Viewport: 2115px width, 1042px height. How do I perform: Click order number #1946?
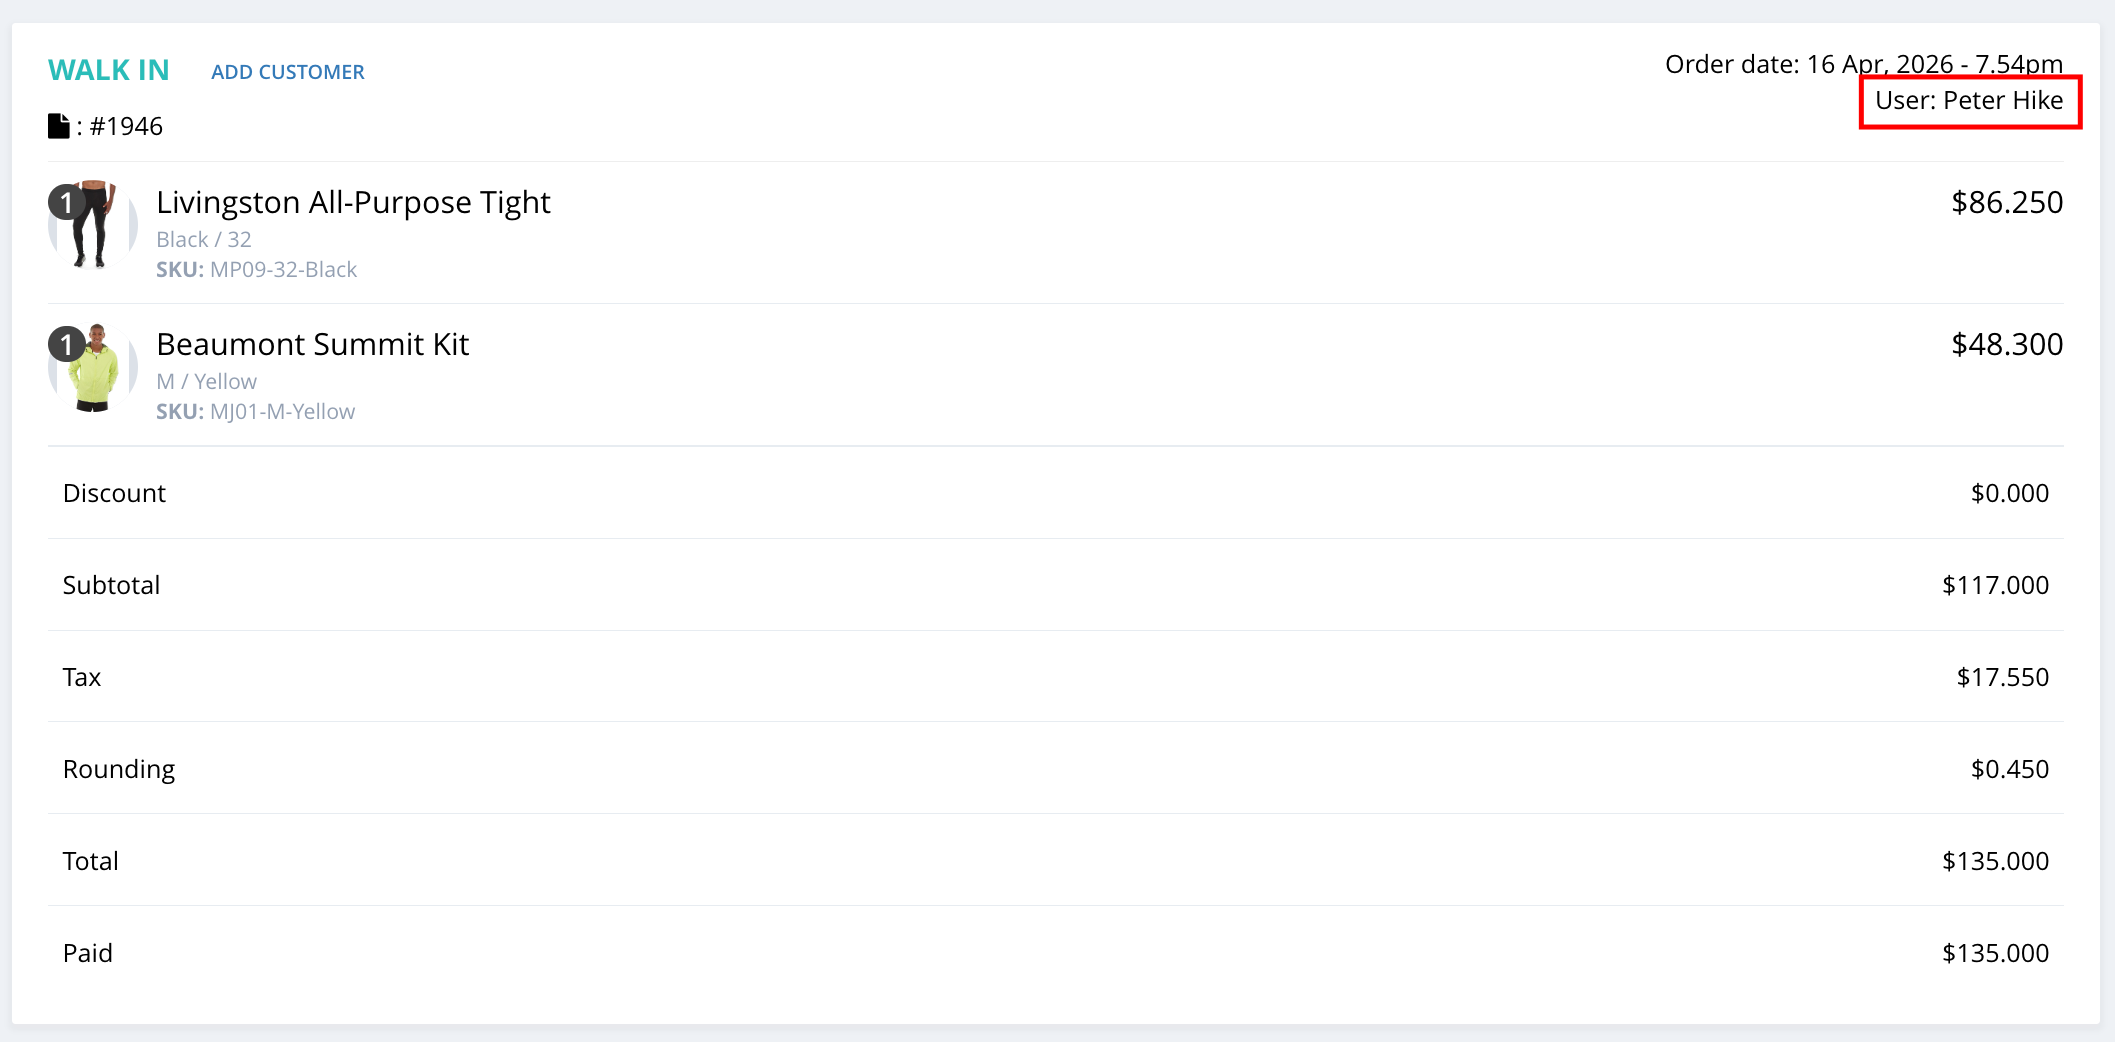pos(126,126)
